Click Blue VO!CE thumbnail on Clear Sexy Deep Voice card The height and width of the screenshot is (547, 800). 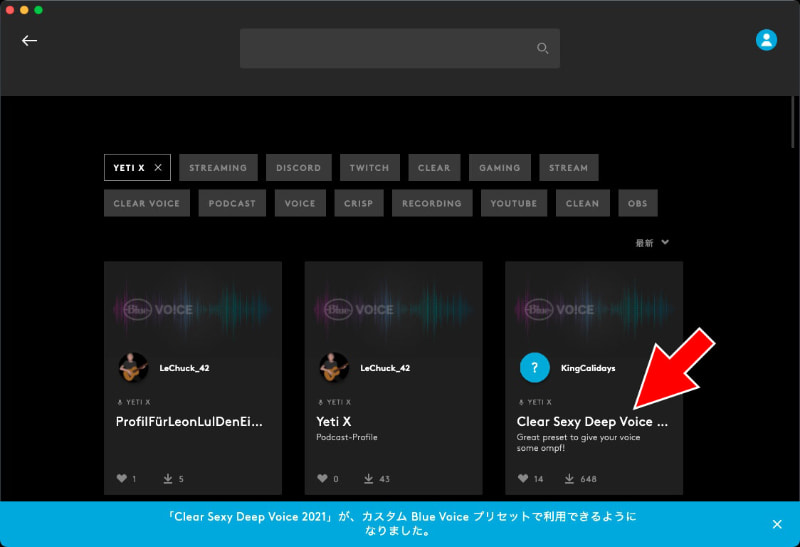[594, 309]
